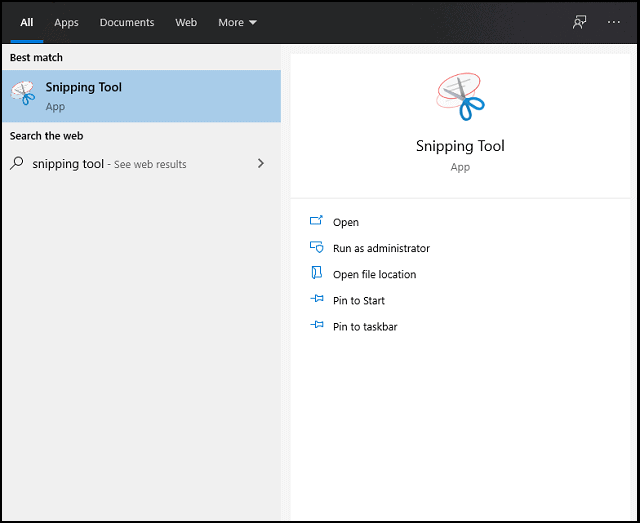This screenshot has height=523, width=640.
Task: Switch to the Documents tab
Action: (x=127, y=22)
